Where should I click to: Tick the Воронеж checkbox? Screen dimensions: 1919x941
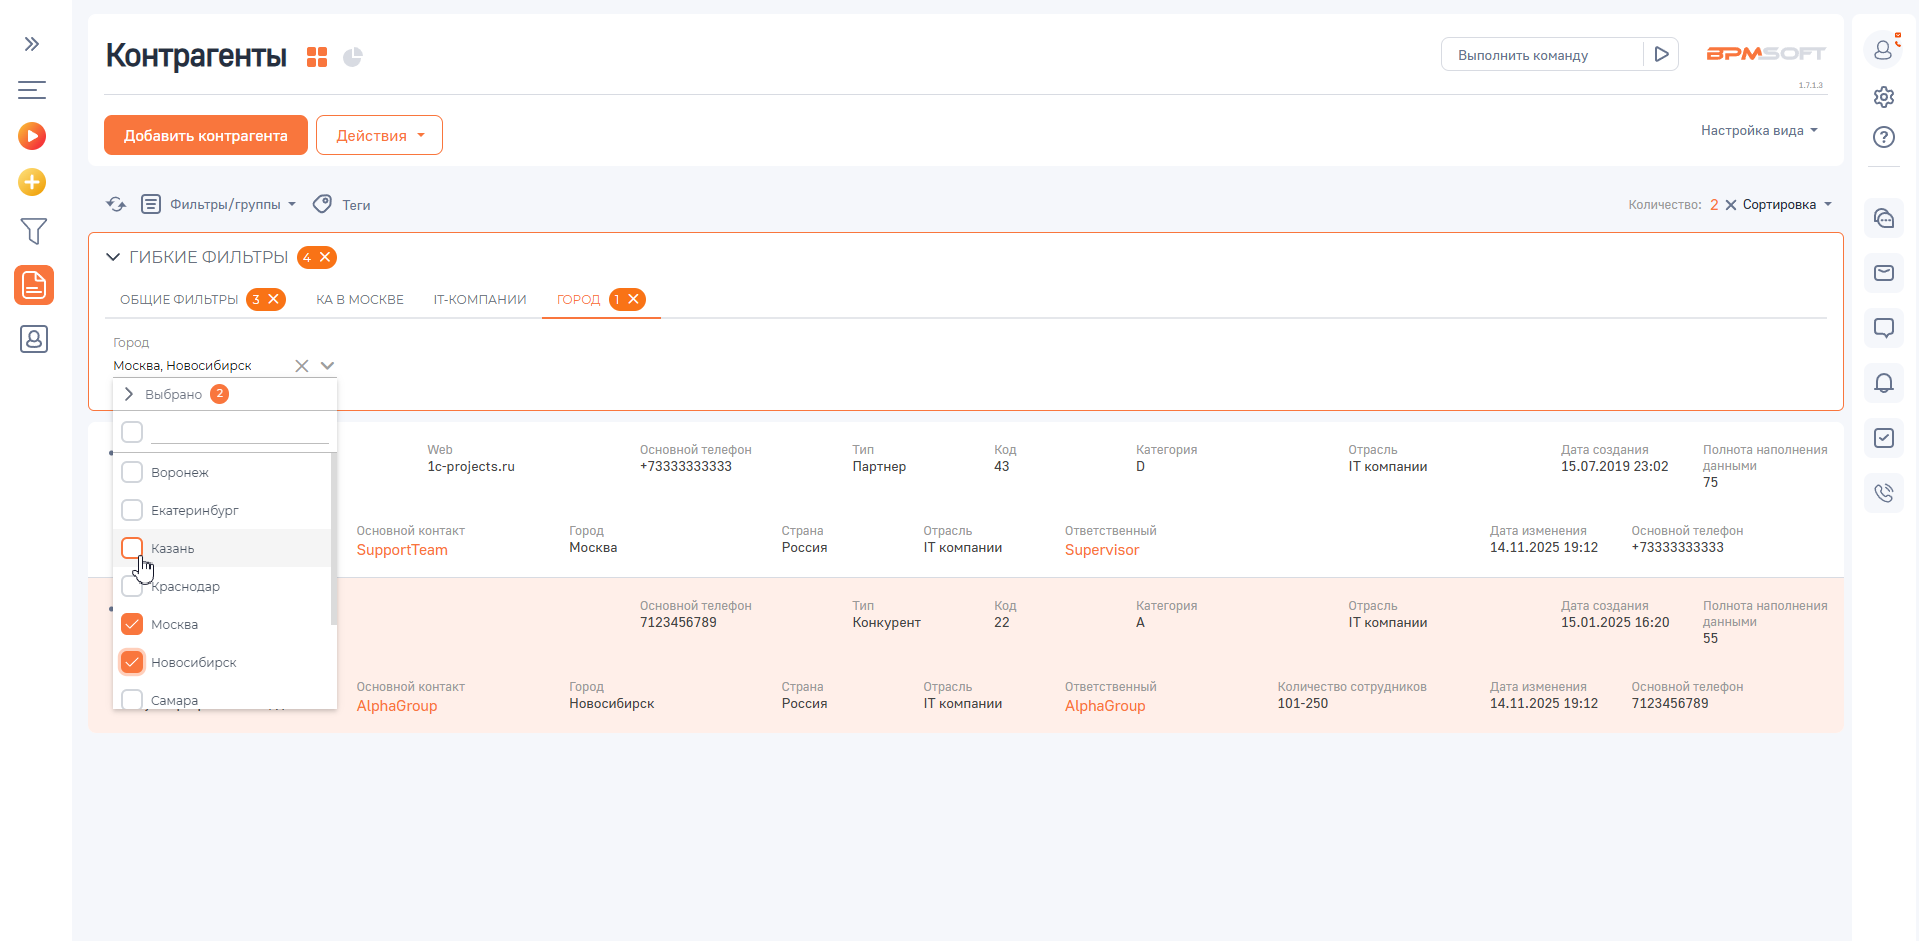[132, 472]
